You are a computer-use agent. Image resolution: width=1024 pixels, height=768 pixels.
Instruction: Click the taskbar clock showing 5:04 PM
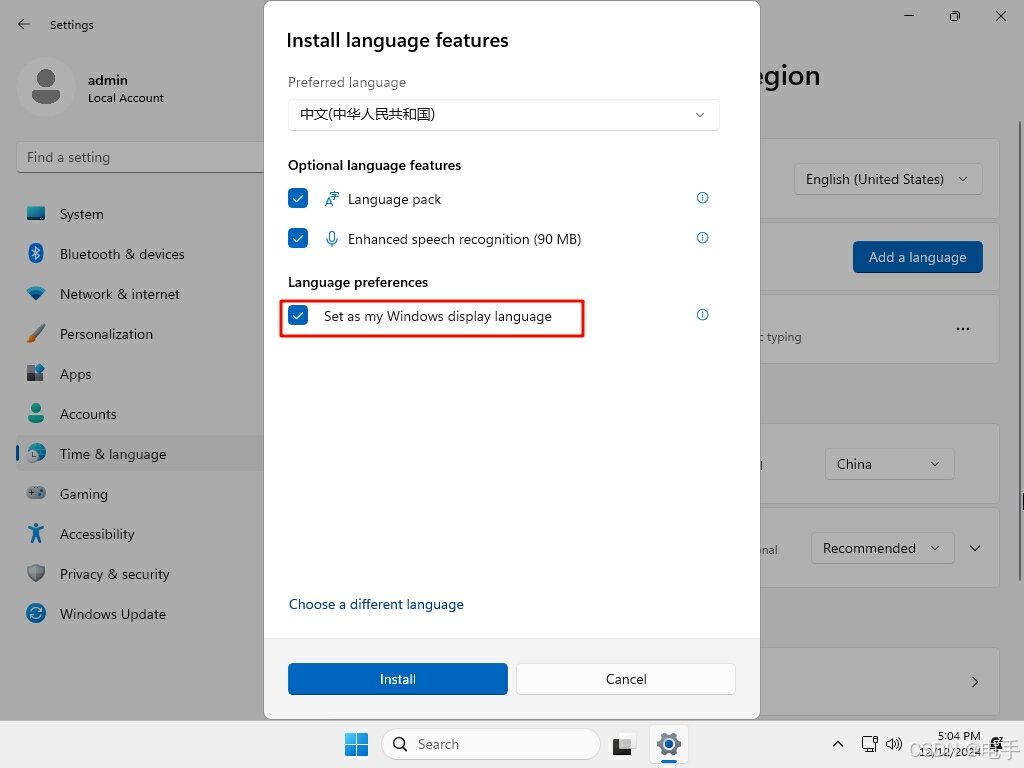tap(950, 744)
